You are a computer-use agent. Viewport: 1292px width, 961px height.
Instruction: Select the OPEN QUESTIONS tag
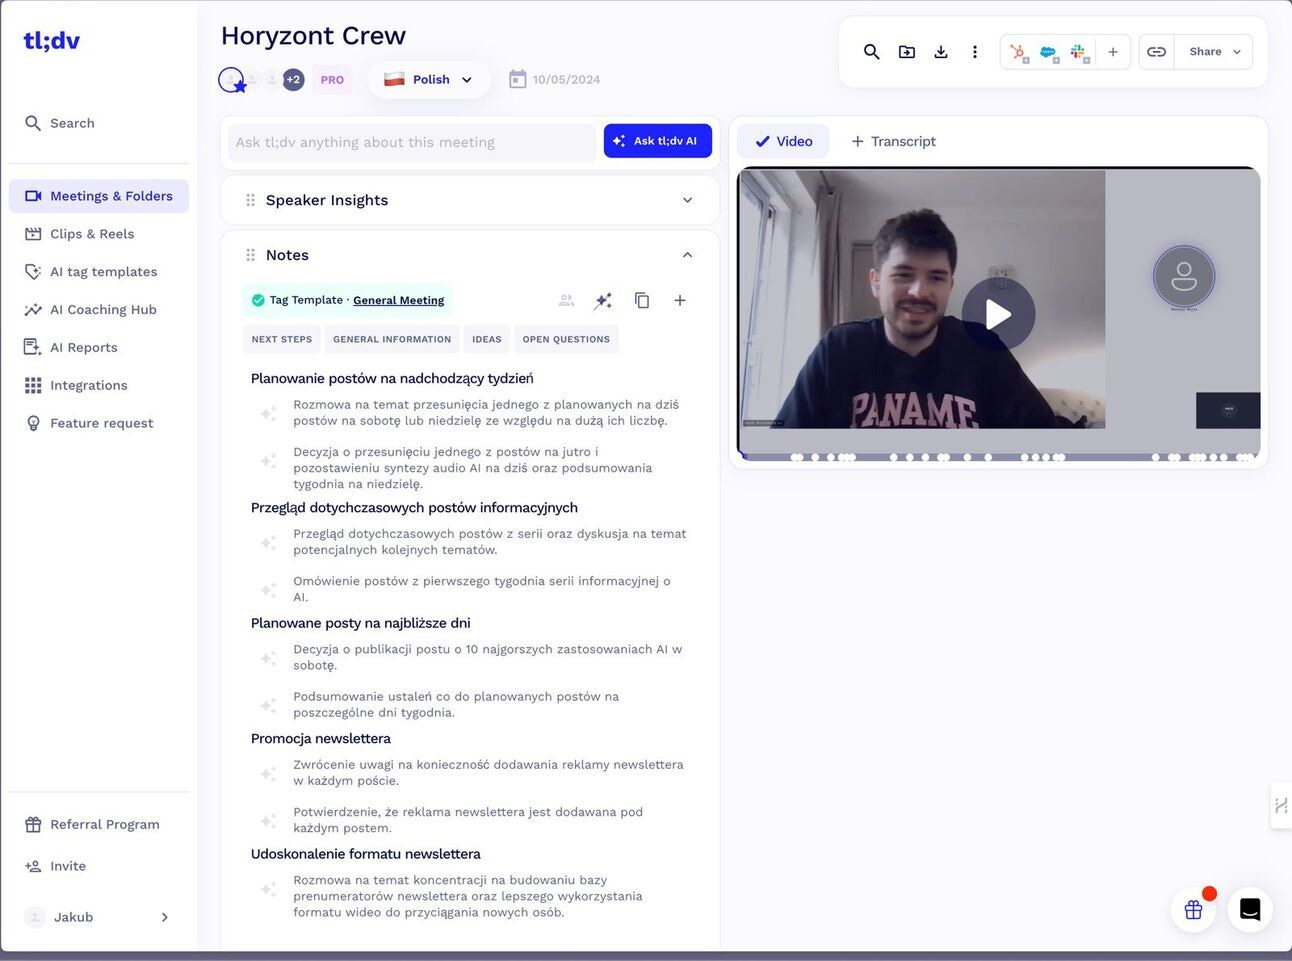(x=566, y=339)
